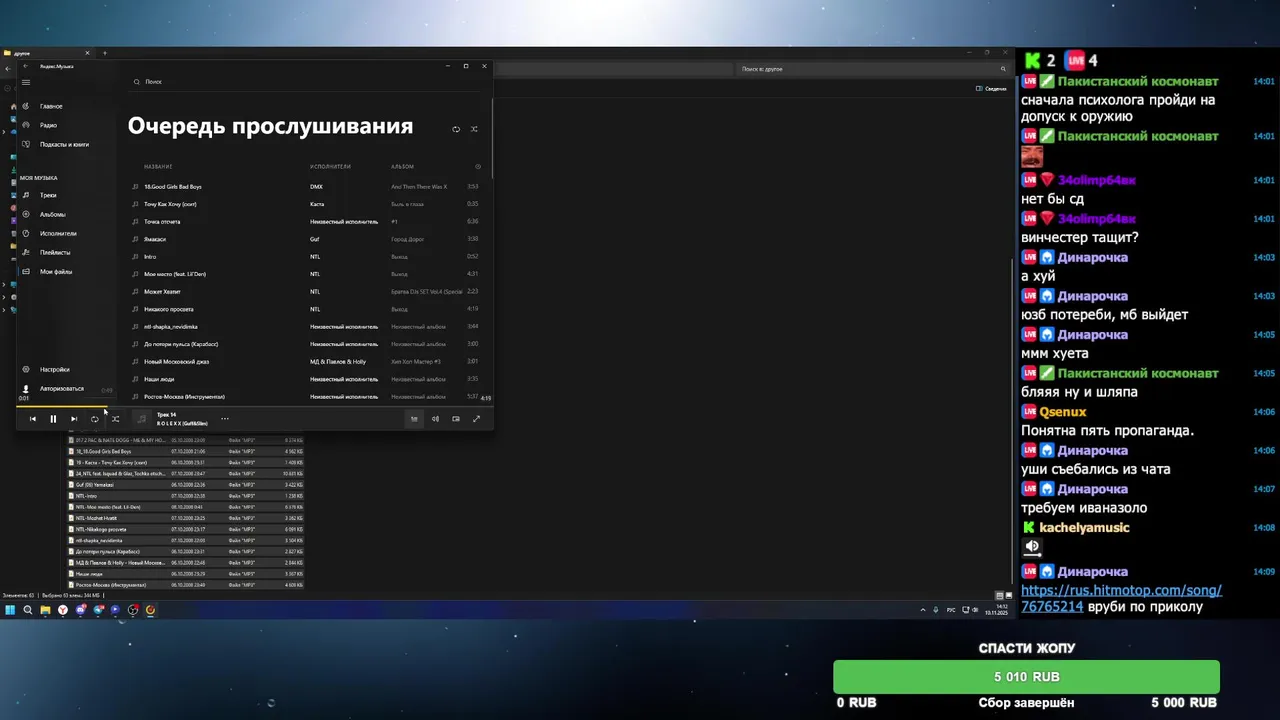
Task: Toggle repeat in player bar
Action: (x=95, y=419)
